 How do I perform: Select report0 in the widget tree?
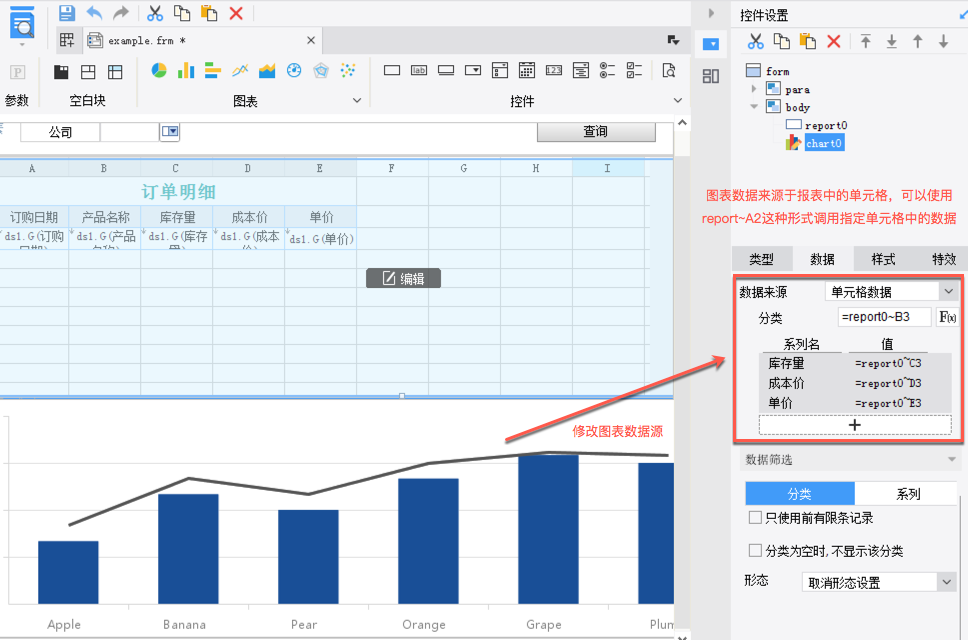pyautogui.click(x=825, y=125)
